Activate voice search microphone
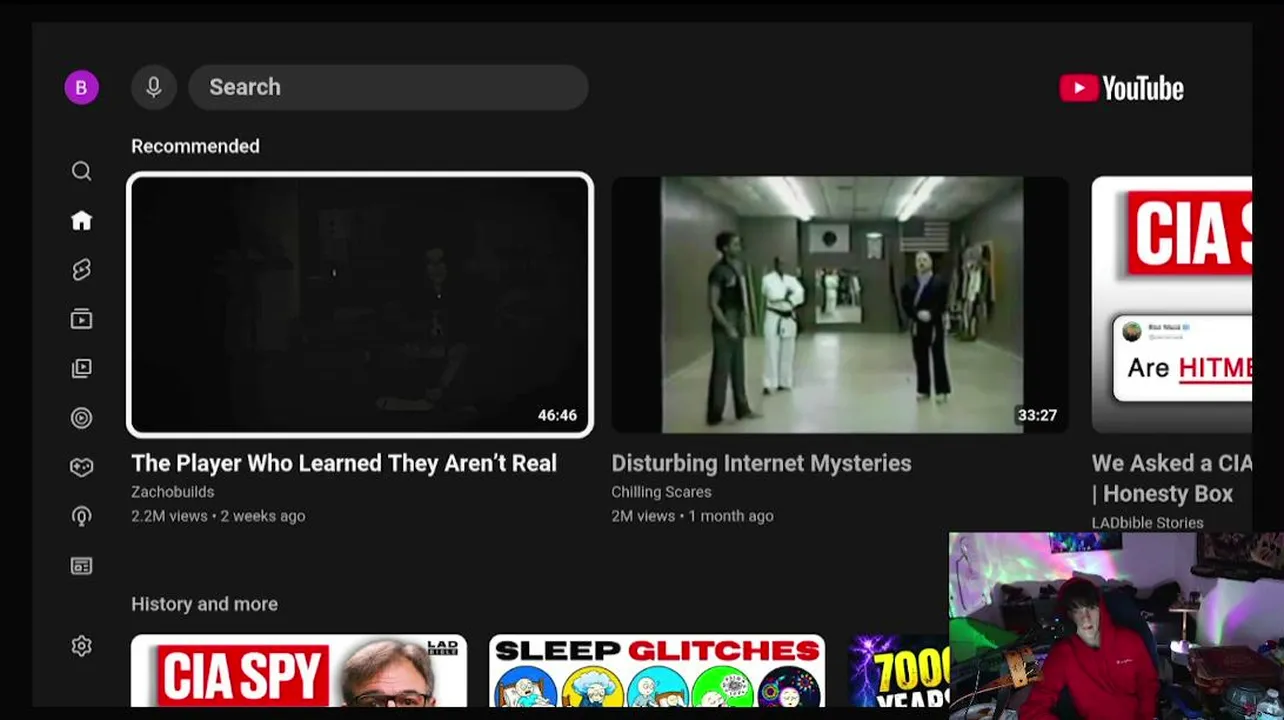Viewport: 1284px width, 720px height. click(x=154, y=87)
